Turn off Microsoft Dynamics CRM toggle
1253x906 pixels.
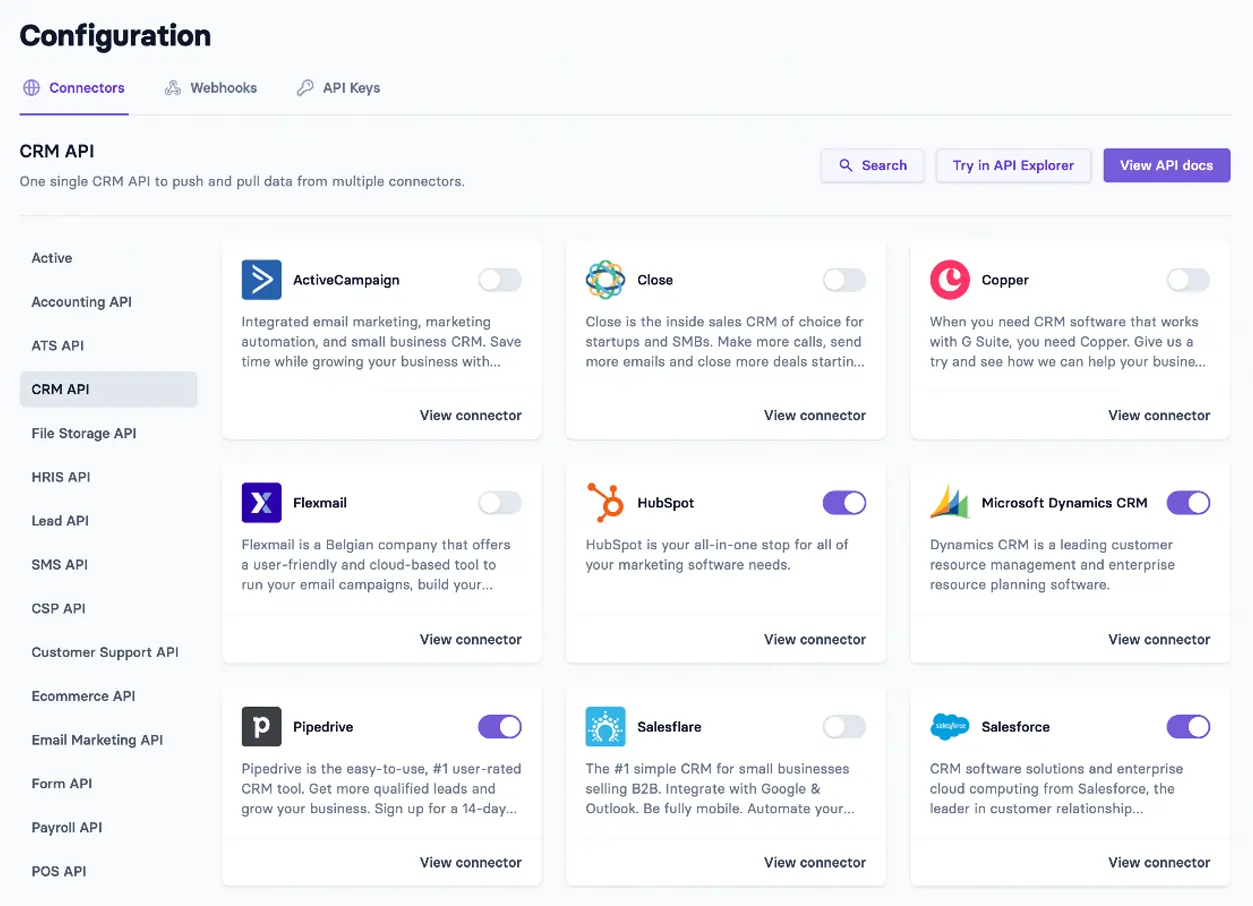click(1188, 503)
